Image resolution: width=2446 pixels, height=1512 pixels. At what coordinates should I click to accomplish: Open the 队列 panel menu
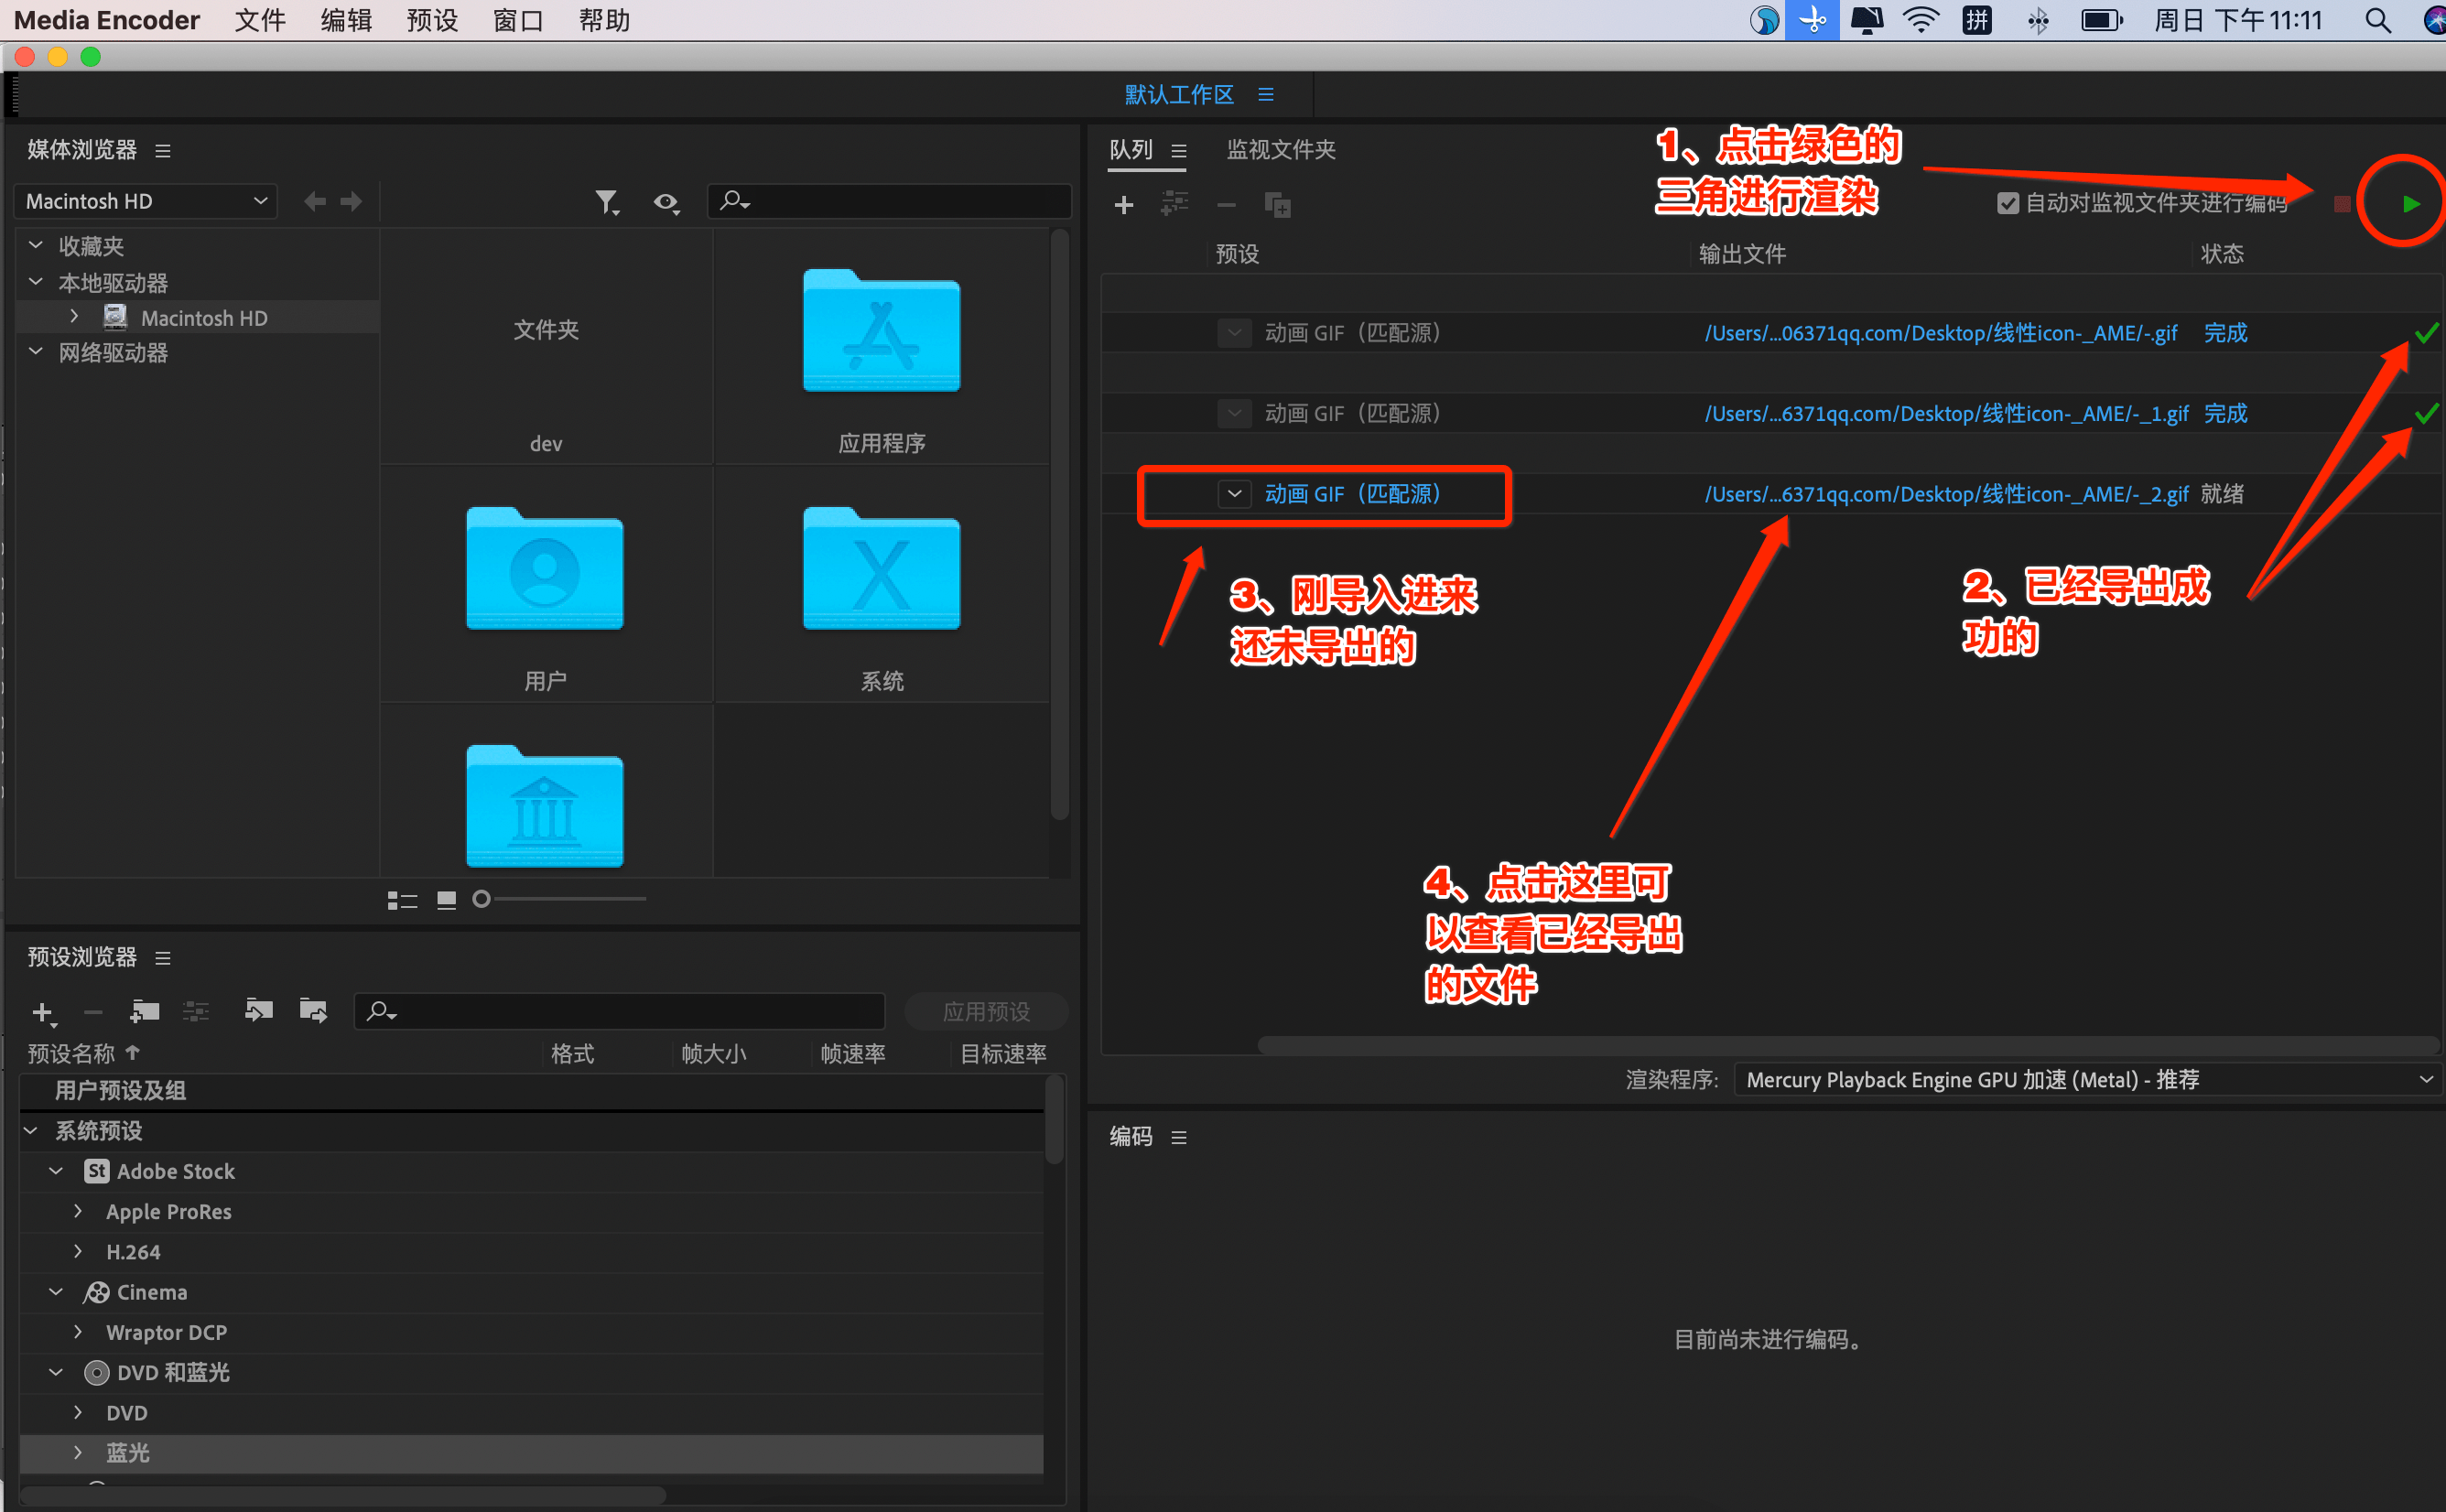pos(1179,151)
